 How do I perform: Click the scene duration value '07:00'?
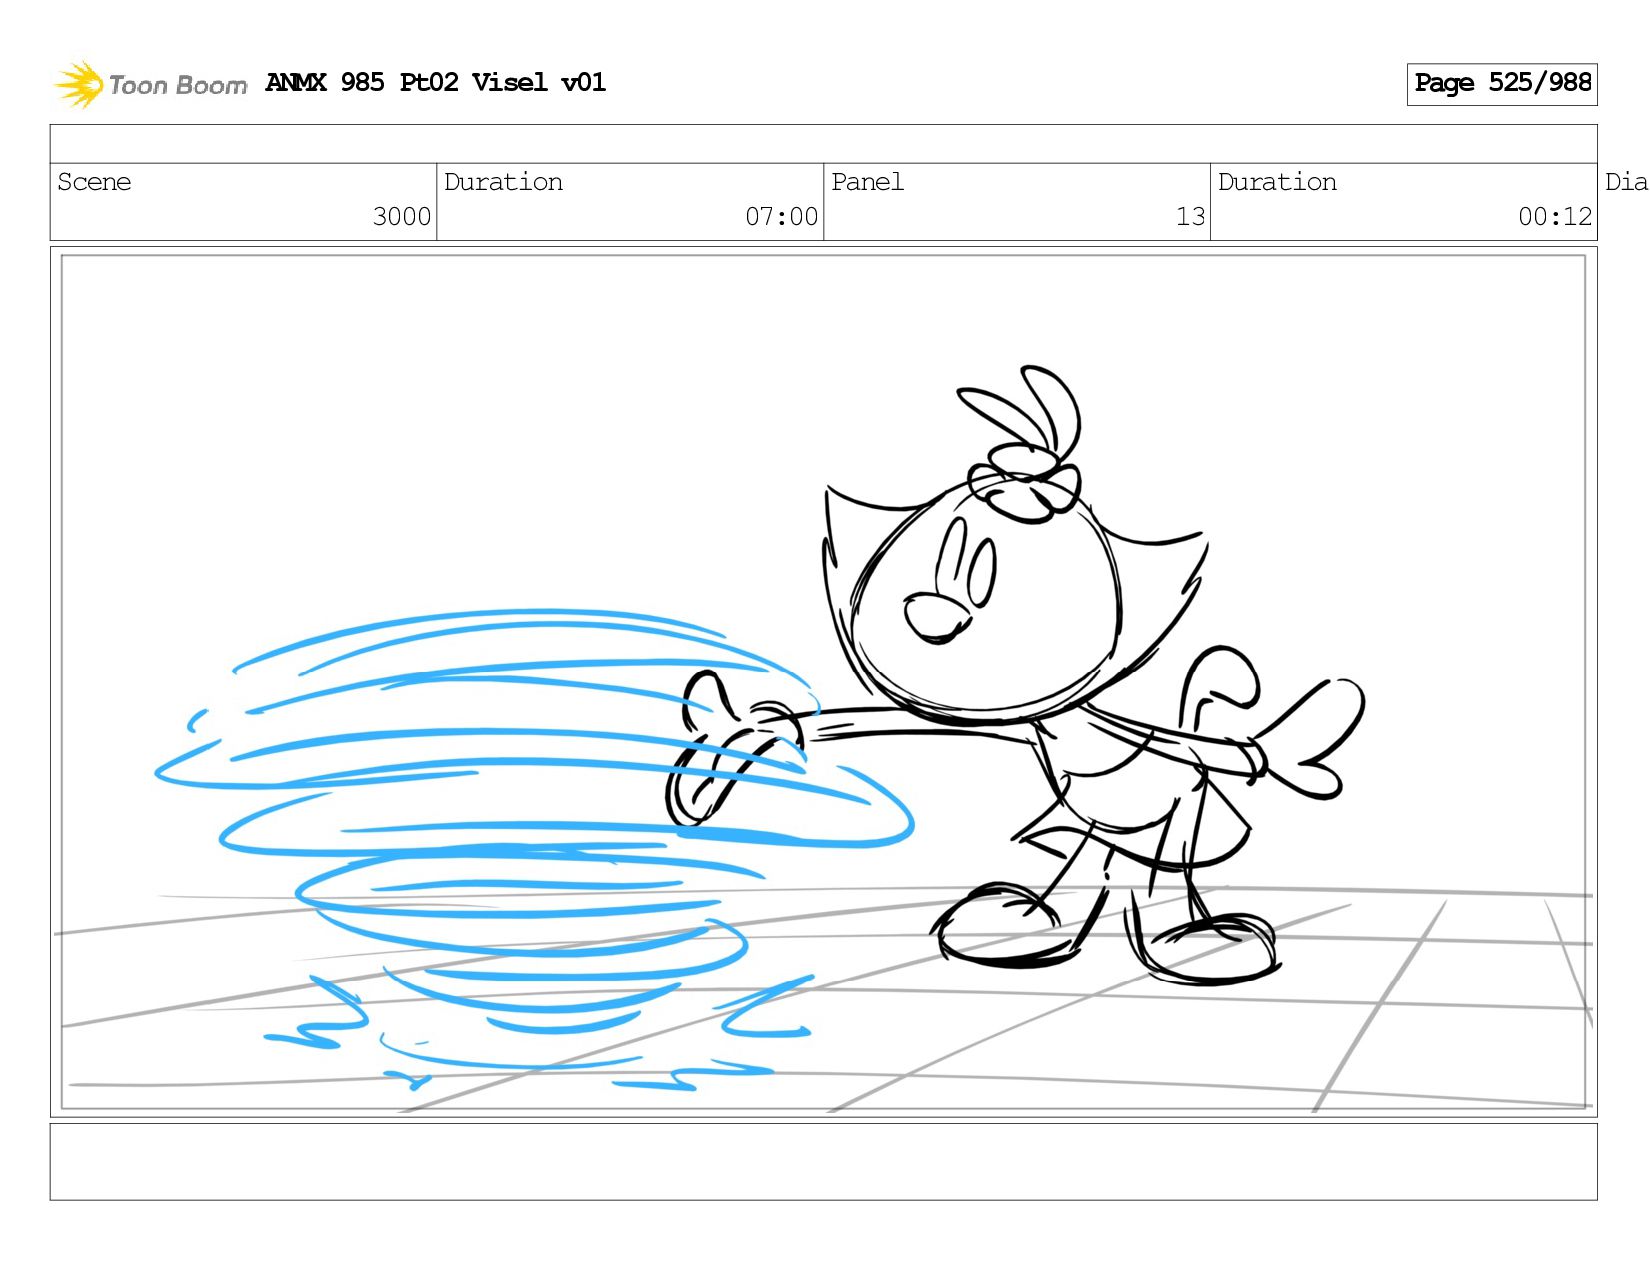click(x=781, y=216)
